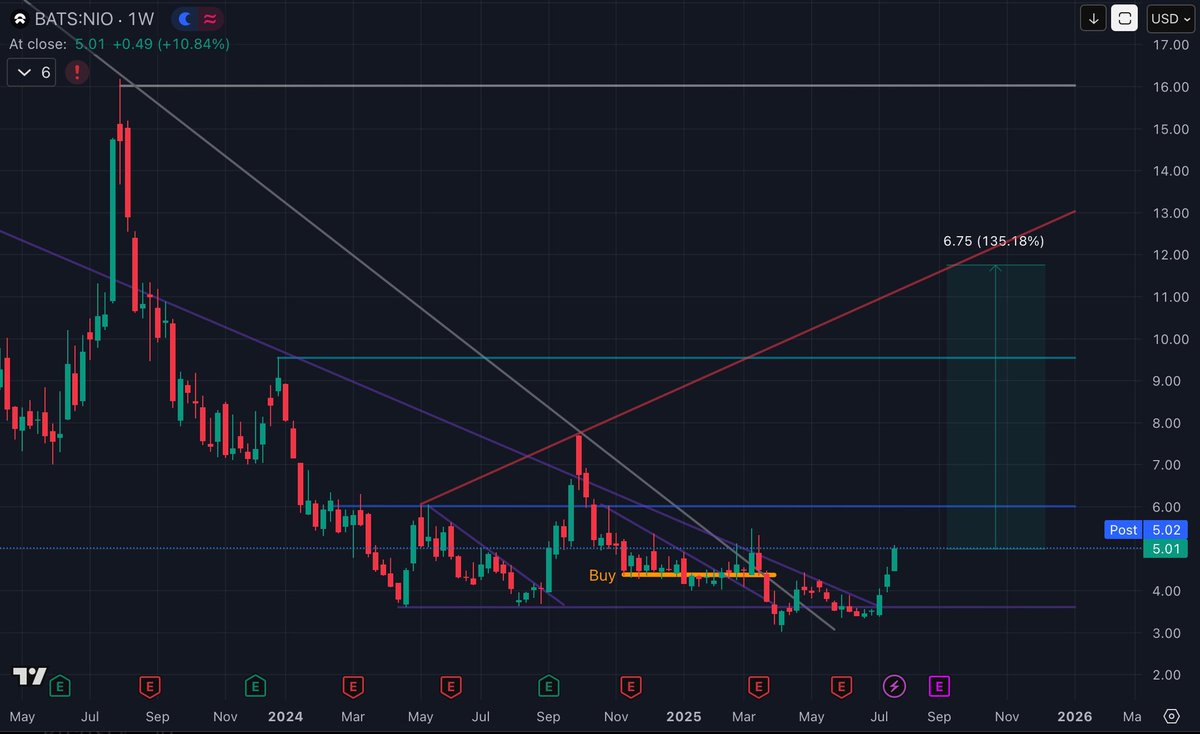Viewport: 1200px width, 734px height.
Task: Click the 6.75 (135.18%) projection label
Action: click(x=994, y=241)
